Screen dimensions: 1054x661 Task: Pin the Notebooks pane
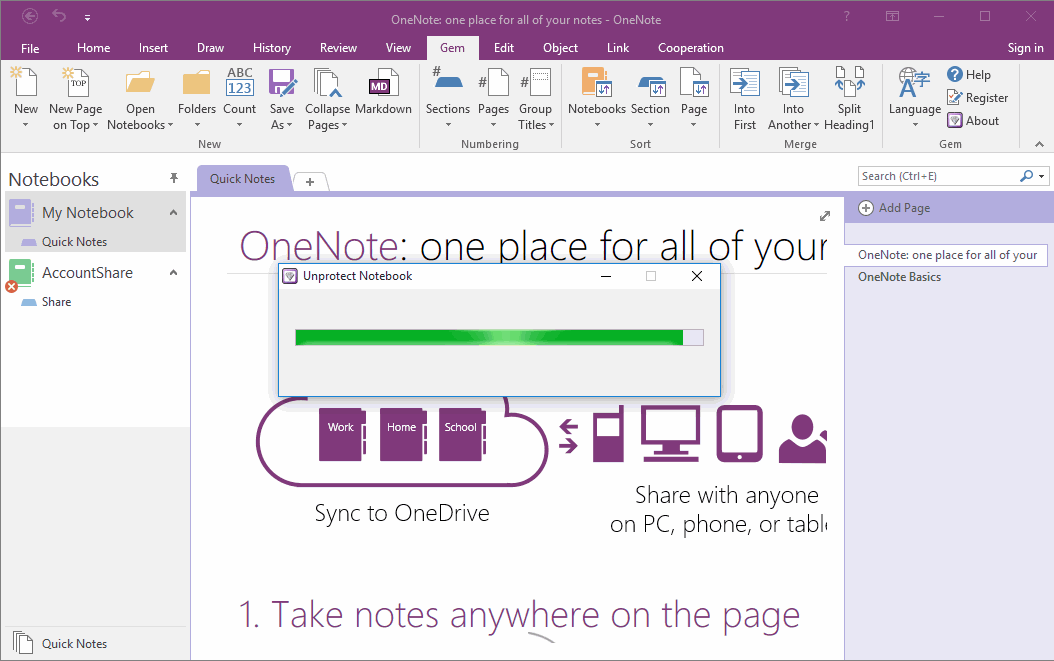(x=173, y=178)
